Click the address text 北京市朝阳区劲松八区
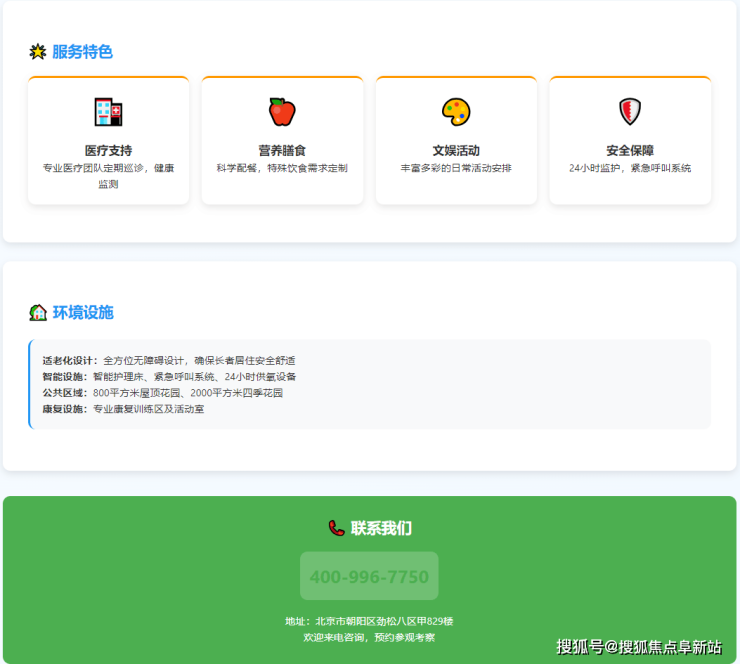The height and width of the screenshot is (664, 740). click(x=369, y=621)
